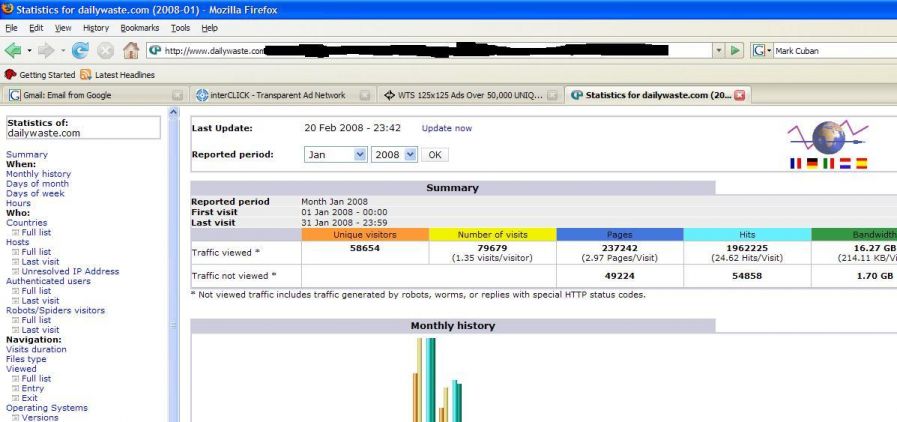This screenshot has height=422, width=897.
Task: Select the French flag language icon
Action: (x=796, y=164)
